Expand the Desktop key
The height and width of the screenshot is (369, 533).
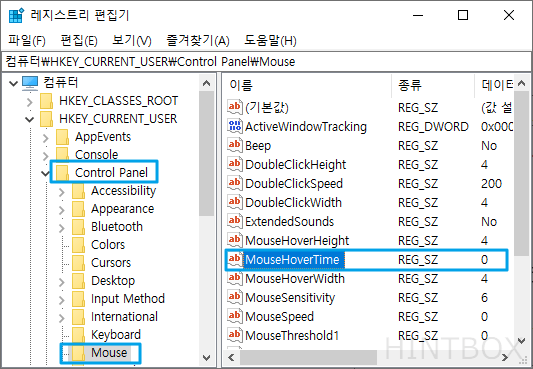pyautogui.click(x=62, y=282)
